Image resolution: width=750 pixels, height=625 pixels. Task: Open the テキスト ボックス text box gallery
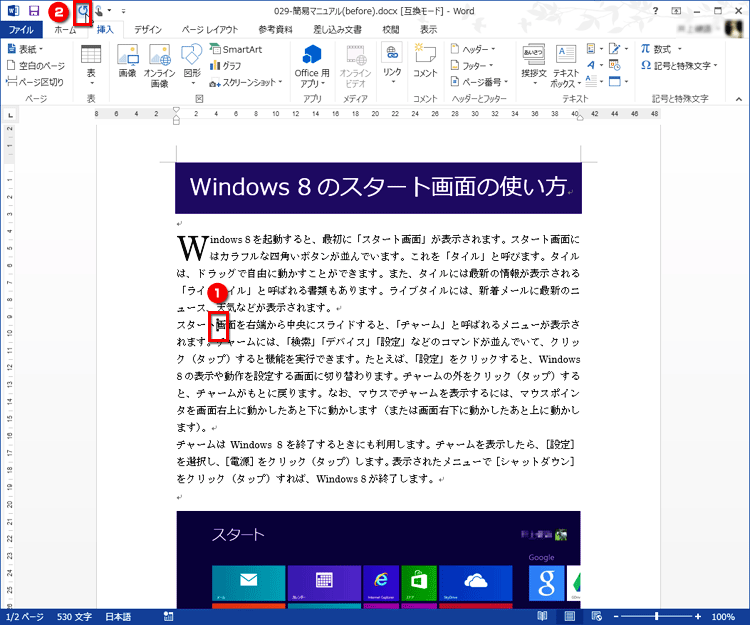click(x=566, y=66)
